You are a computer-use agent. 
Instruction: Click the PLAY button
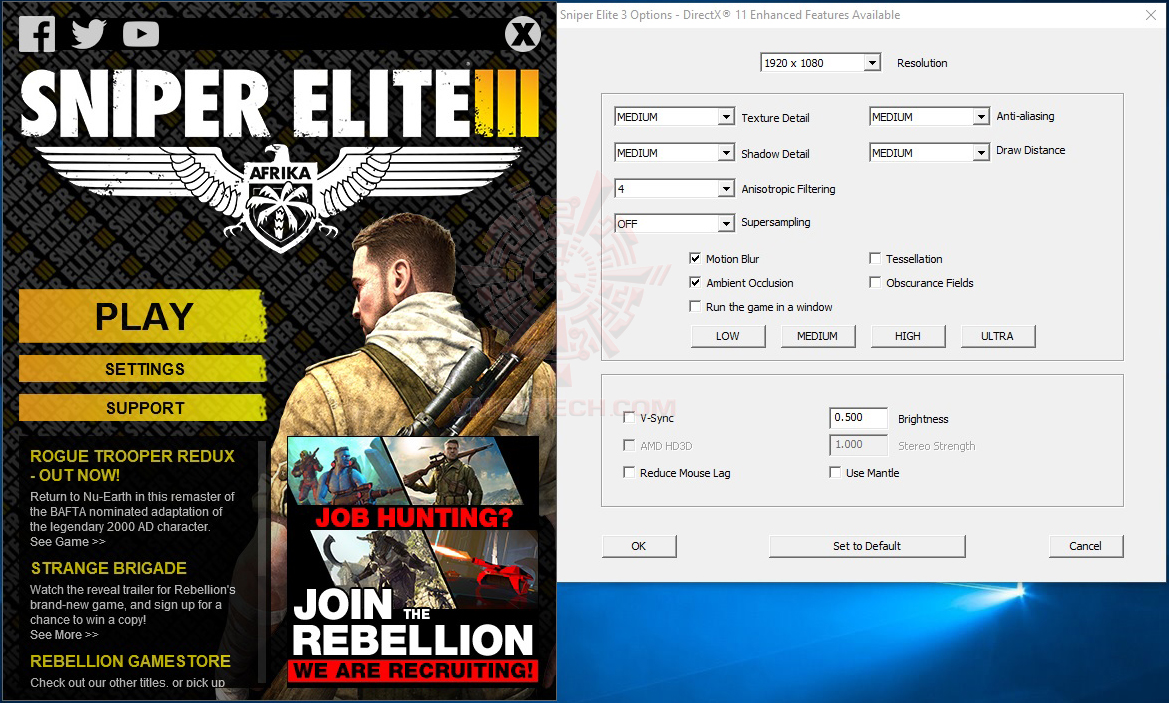[x=143, y=316]
